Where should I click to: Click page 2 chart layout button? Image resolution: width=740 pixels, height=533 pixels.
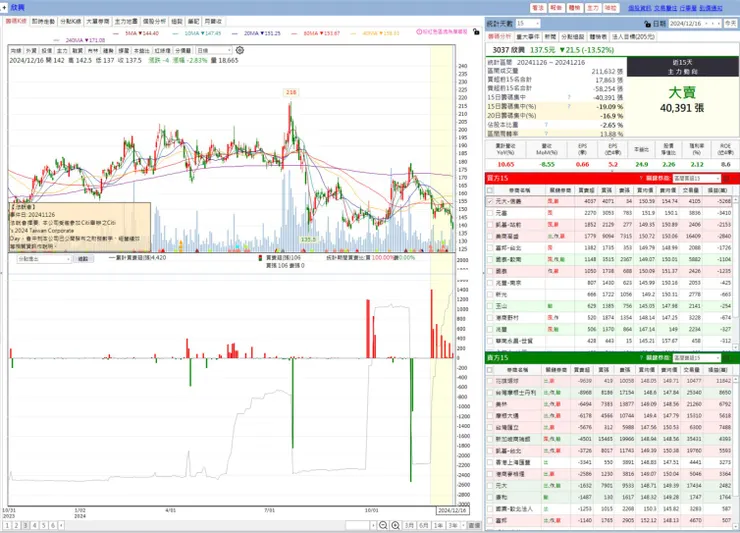(x=16, y=525)
